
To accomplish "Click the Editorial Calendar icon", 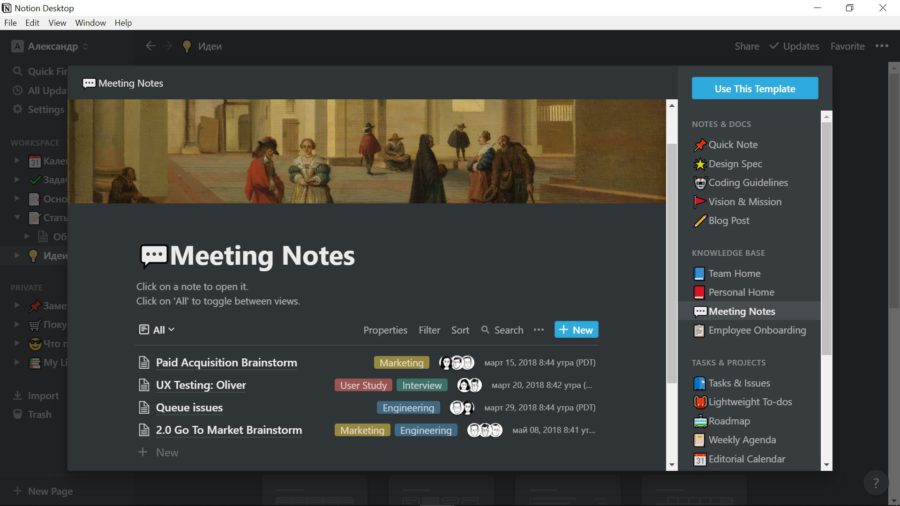I will [700, 459].
